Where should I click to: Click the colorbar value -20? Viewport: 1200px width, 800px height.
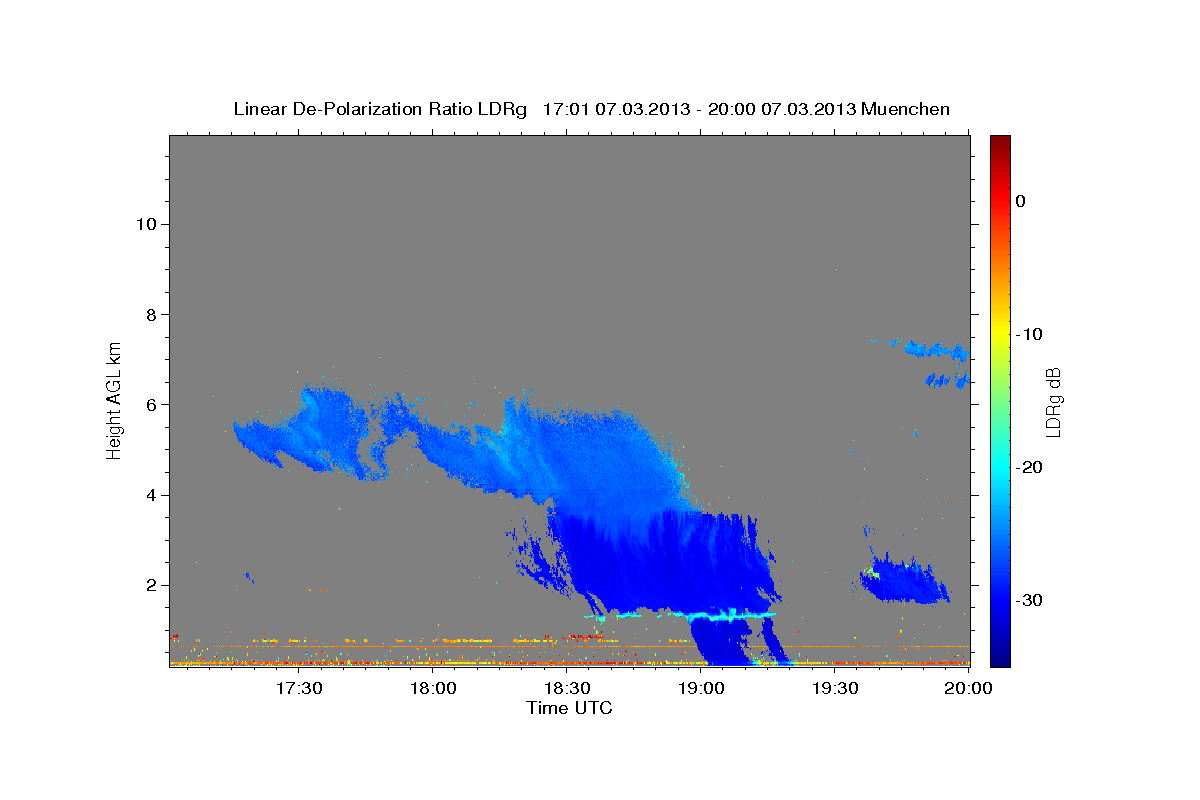coord(1028,467)
